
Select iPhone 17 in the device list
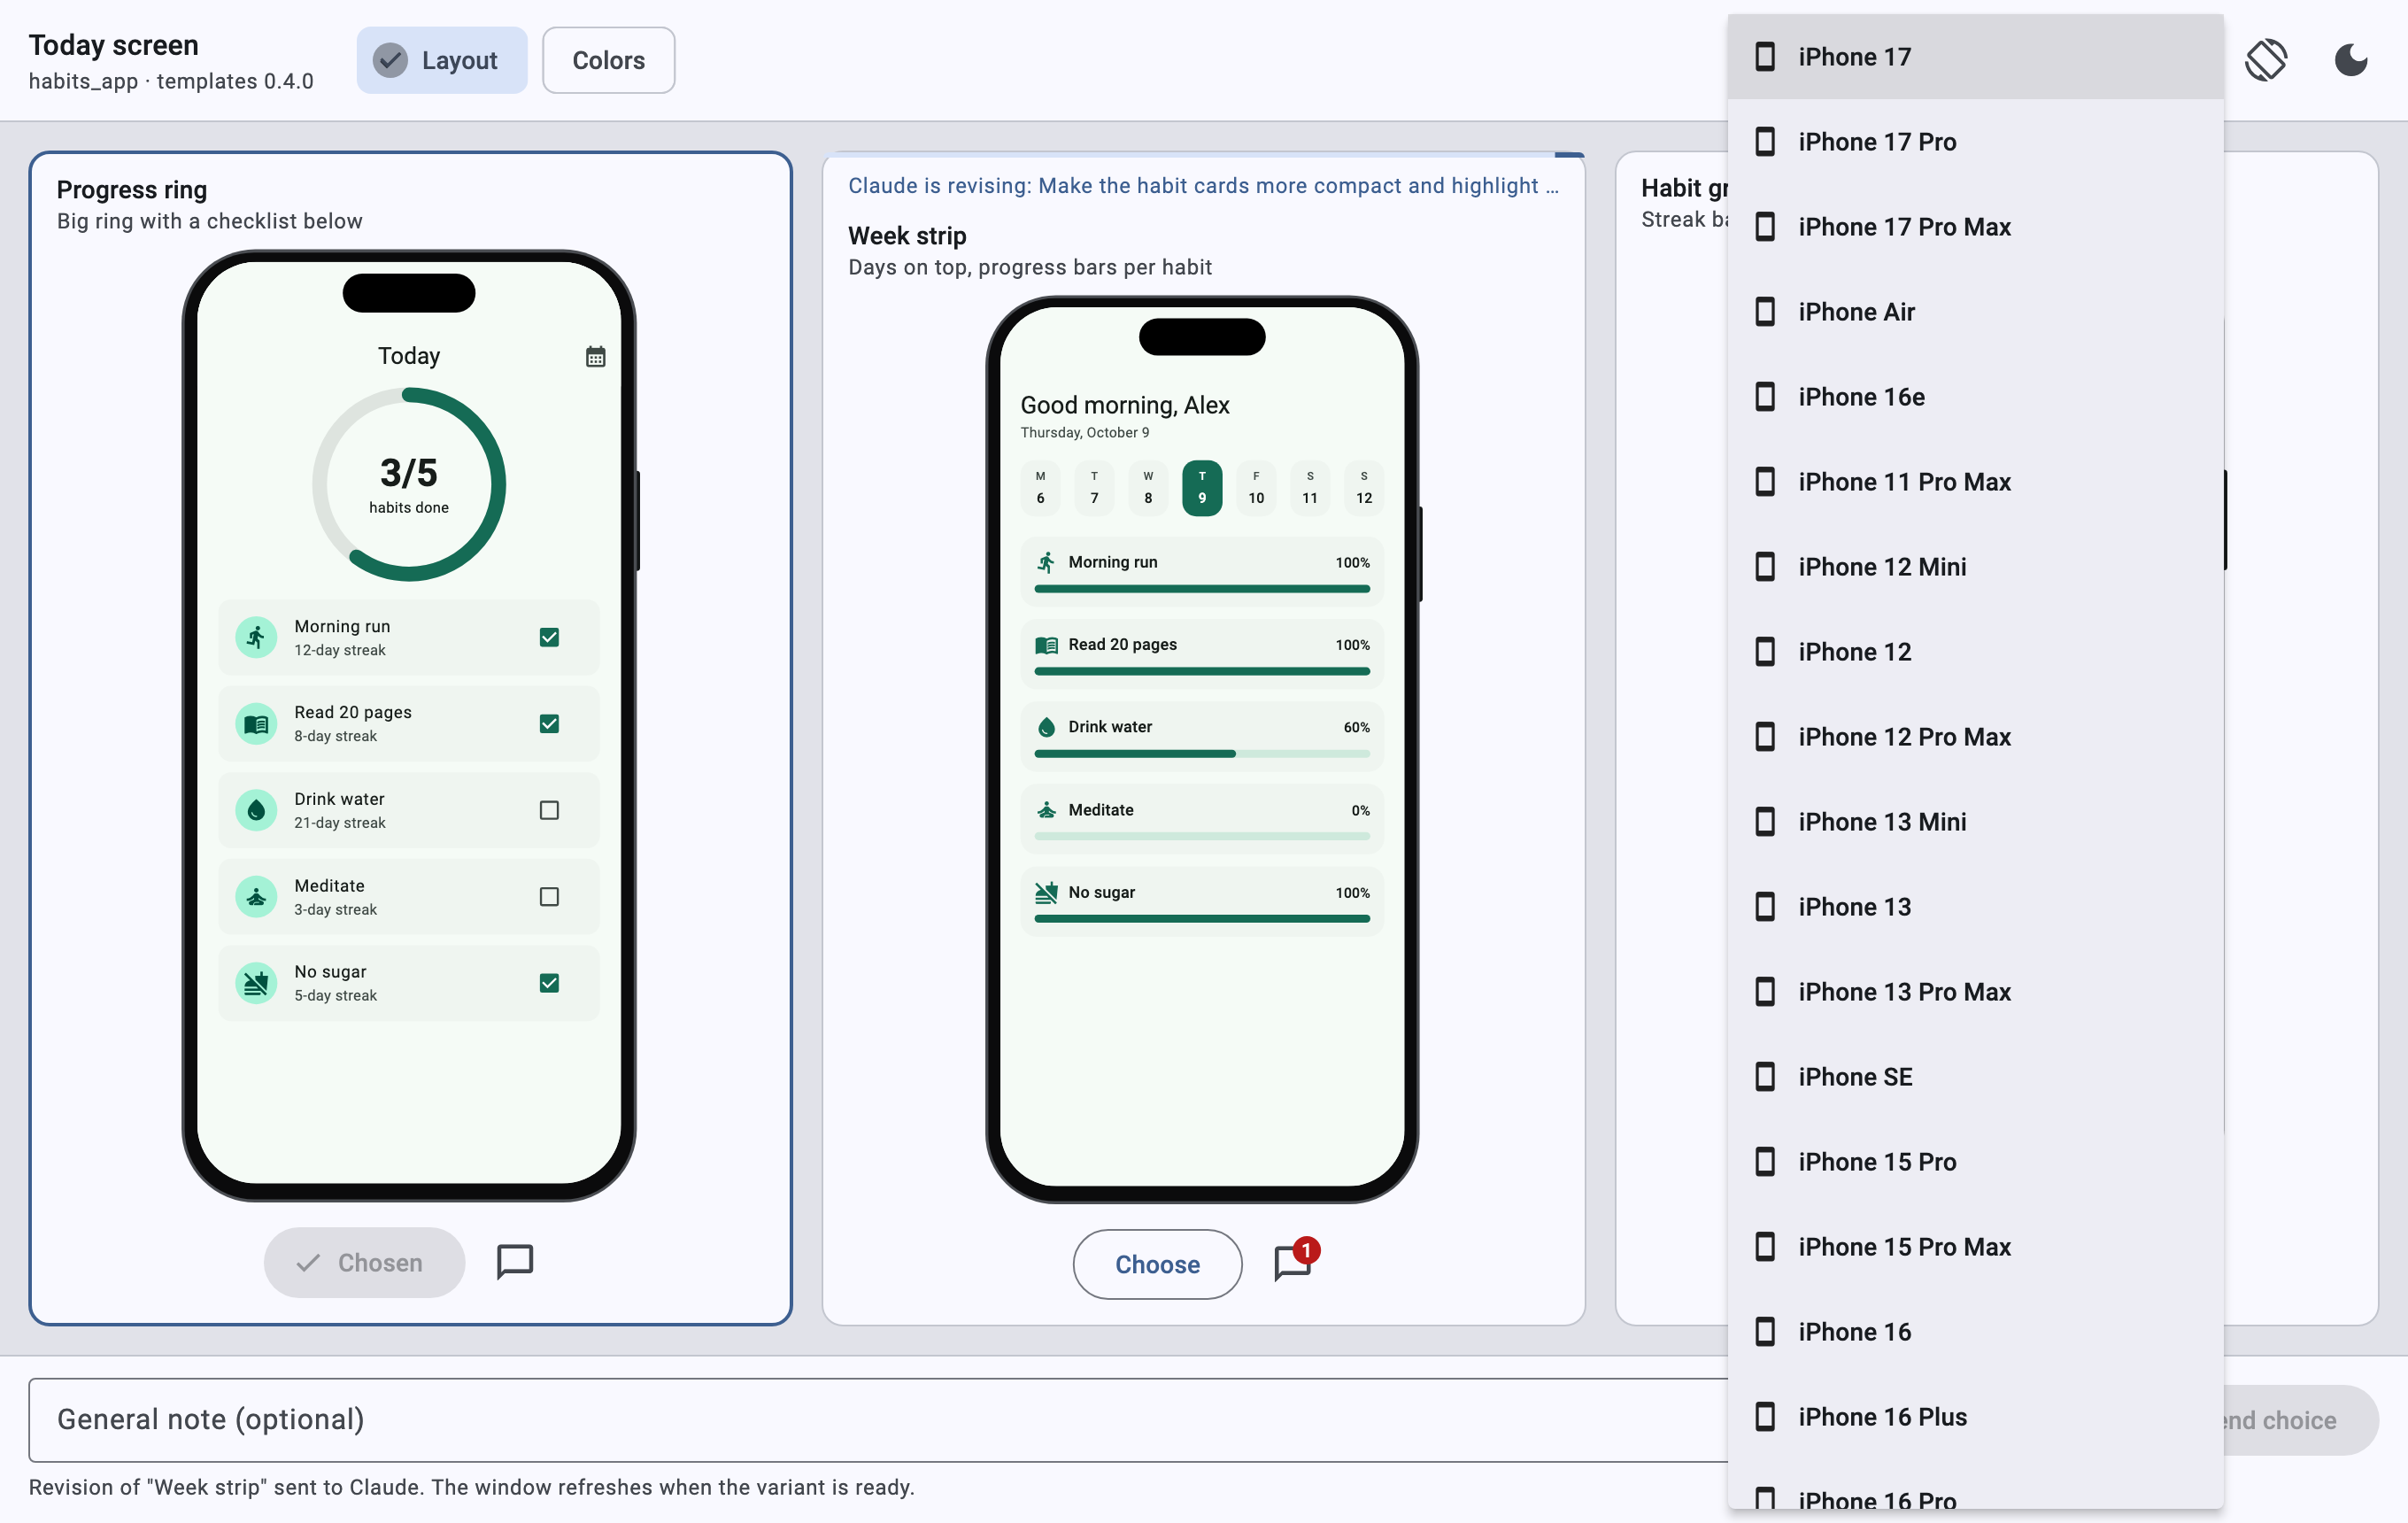1975,57
